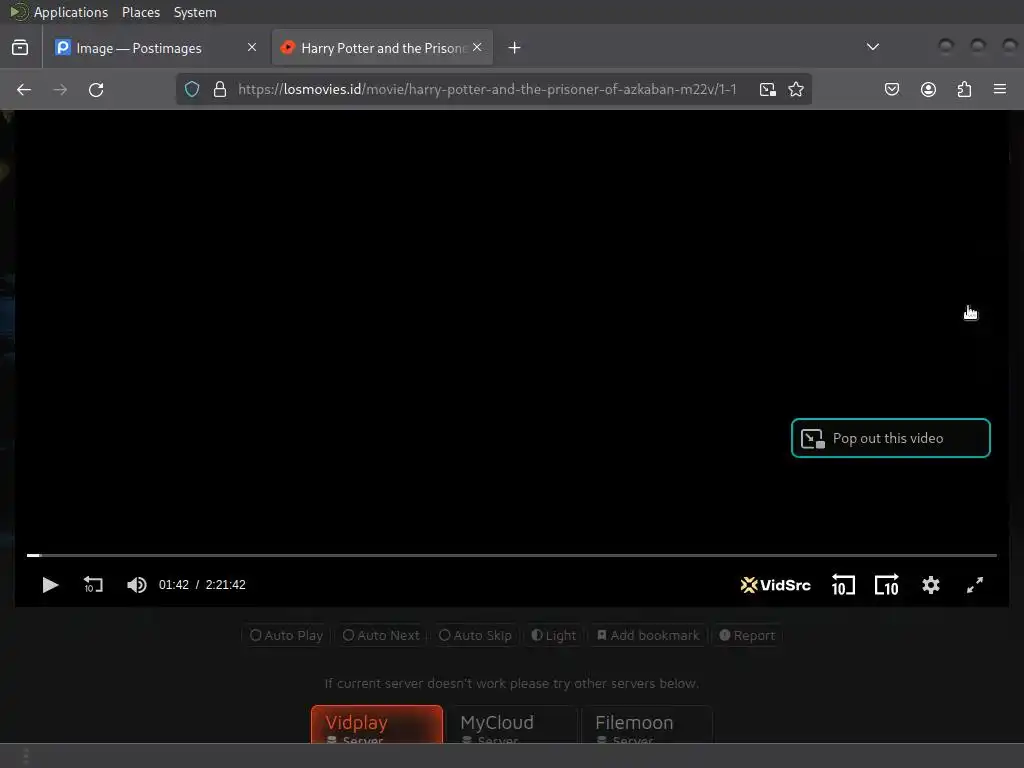This screenshot has height=768, width=1024.
Task: Click the URL address bar
Action: coord(487,89)
